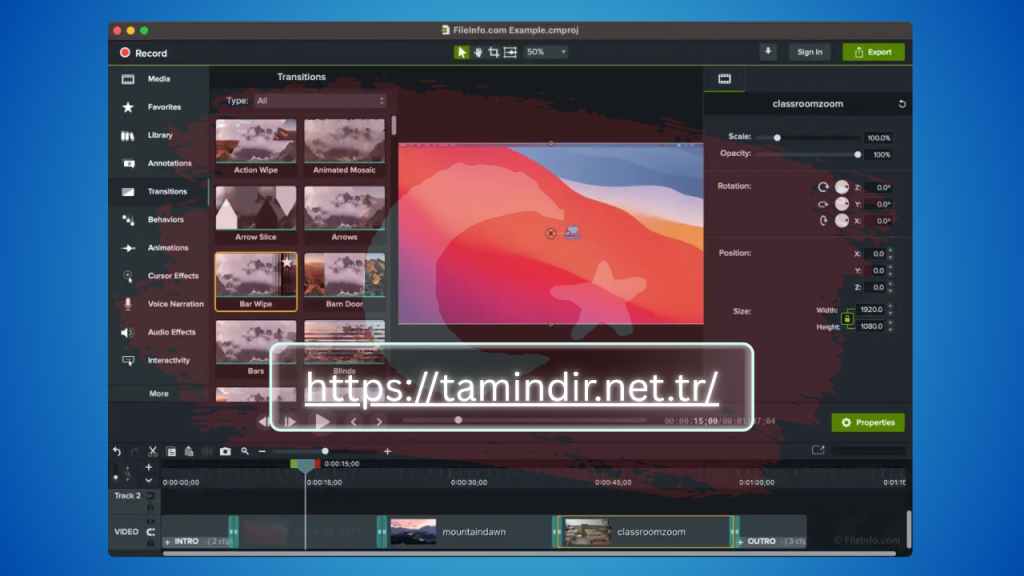
Task: Click the Position X stepper
Action: tap(891, 253)
